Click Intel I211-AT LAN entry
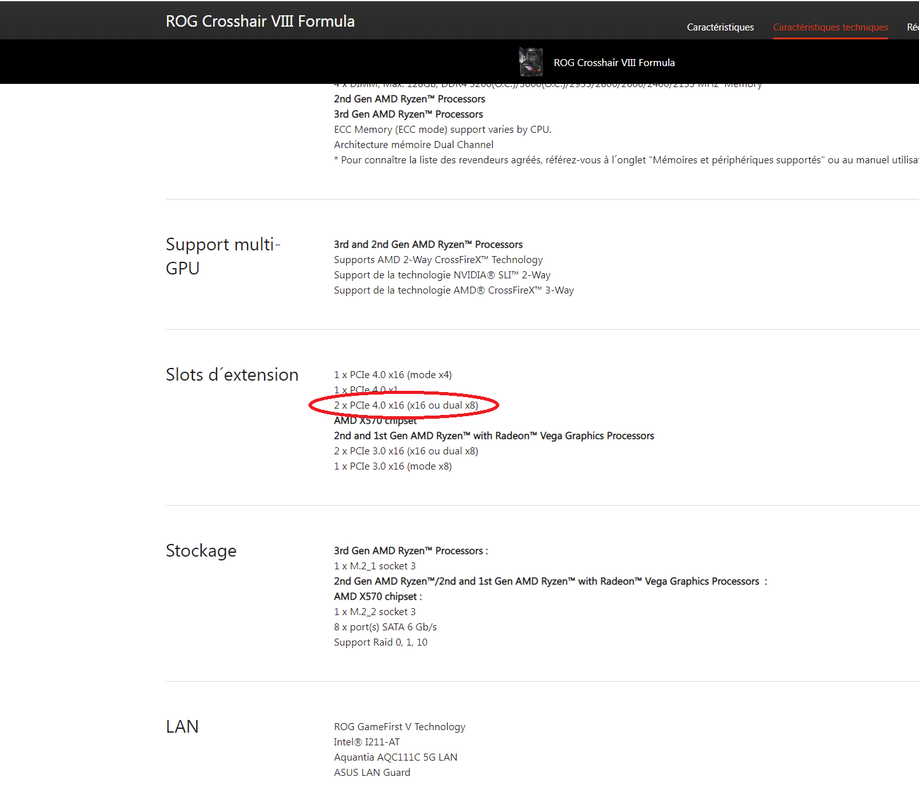 [x=366, y=742]
